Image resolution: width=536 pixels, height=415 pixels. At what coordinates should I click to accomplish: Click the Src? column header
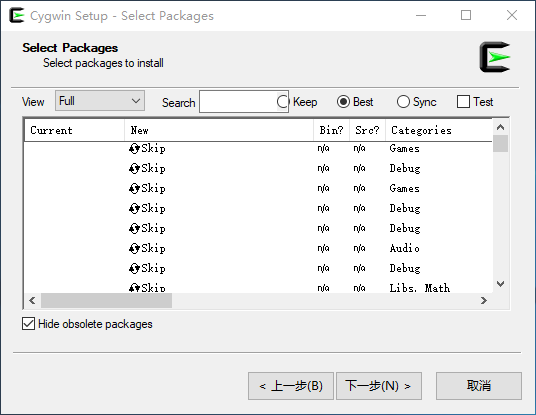coord(367,130)
